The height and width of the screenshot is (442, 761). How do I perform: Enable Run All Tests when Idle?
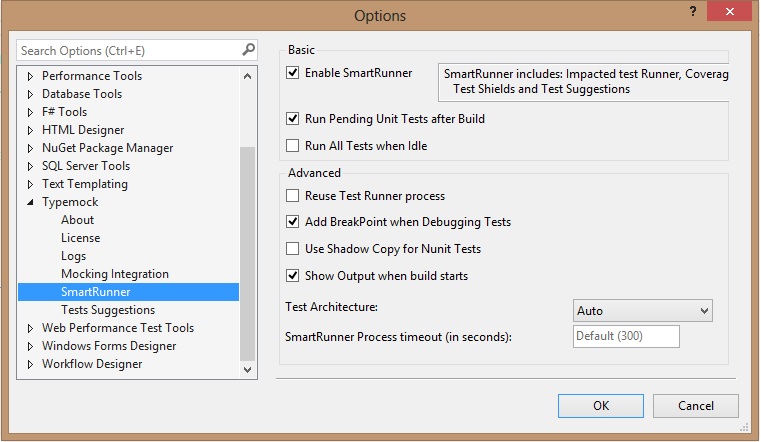293,145
